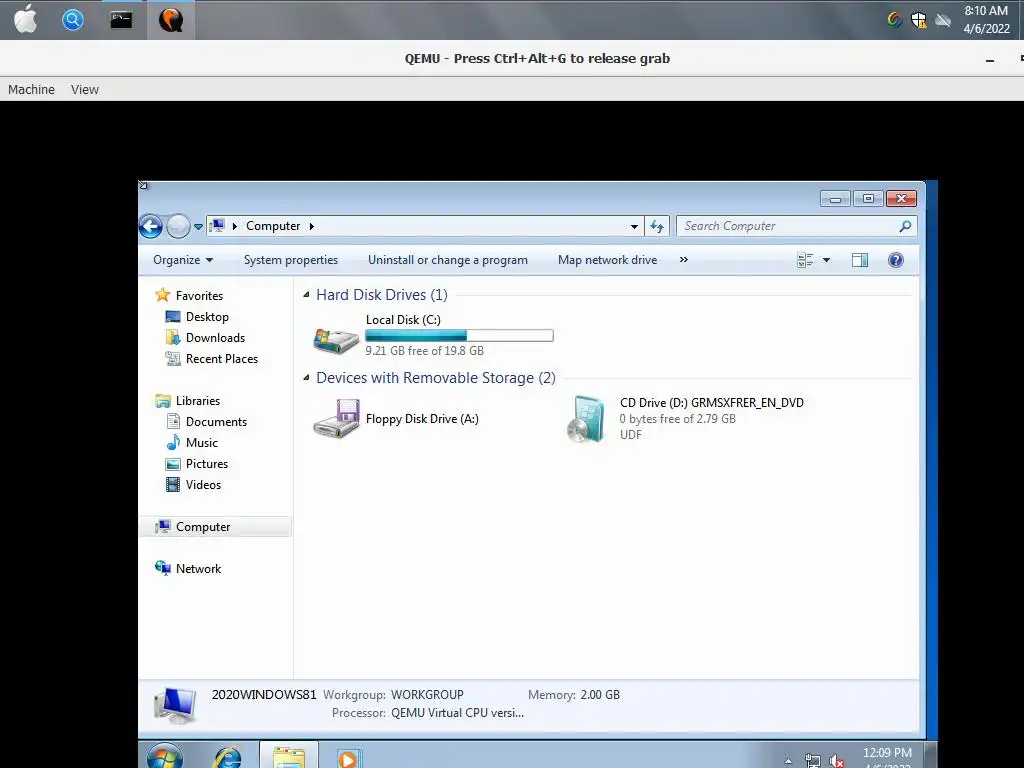Open the blue magnifier search icon in top bar
The image size is (1024, 768).
72,20
